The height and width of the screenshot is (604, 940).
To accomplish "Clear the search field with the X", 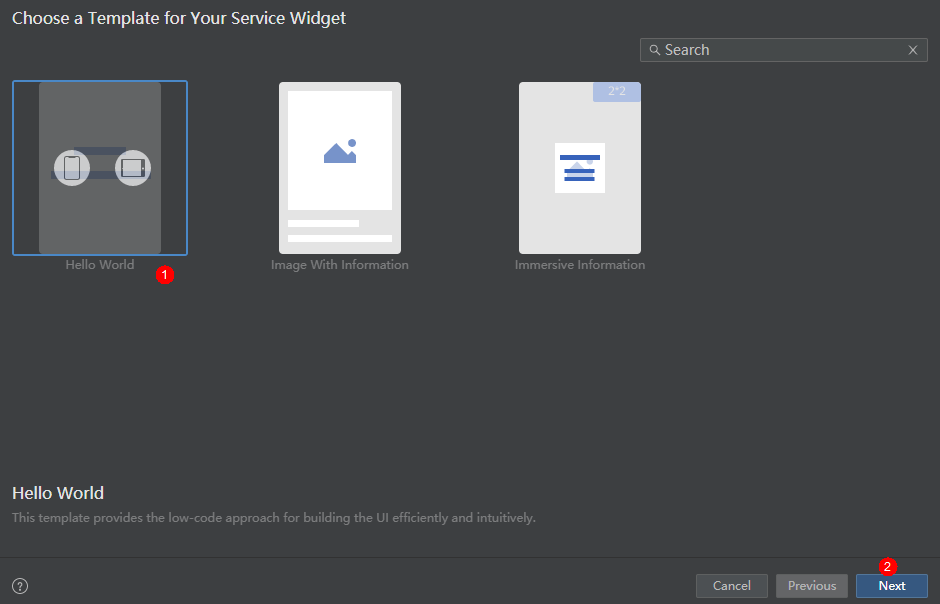I will (x=912, y=50).
